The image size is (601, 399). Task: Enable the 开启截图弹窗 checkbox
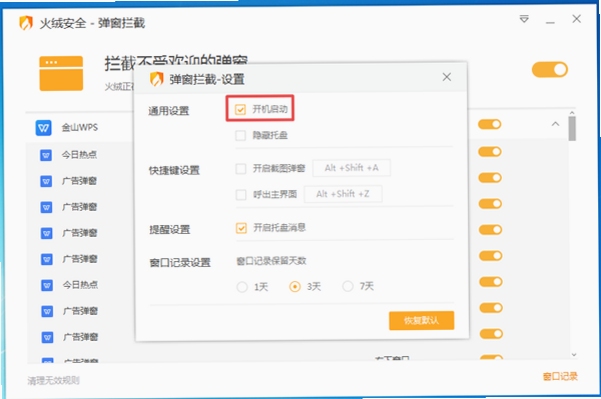point(241,169)
